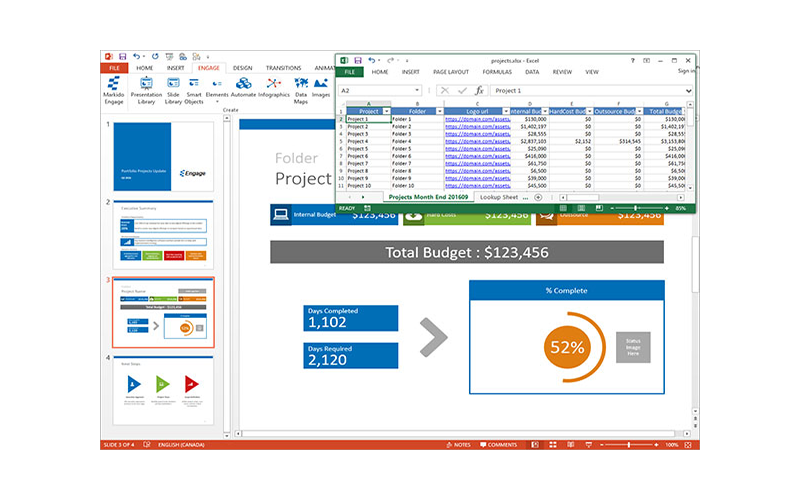Save the PowerPoint presentation from quick access
Viewport: 800px width, 500px height.
point(122,57)
